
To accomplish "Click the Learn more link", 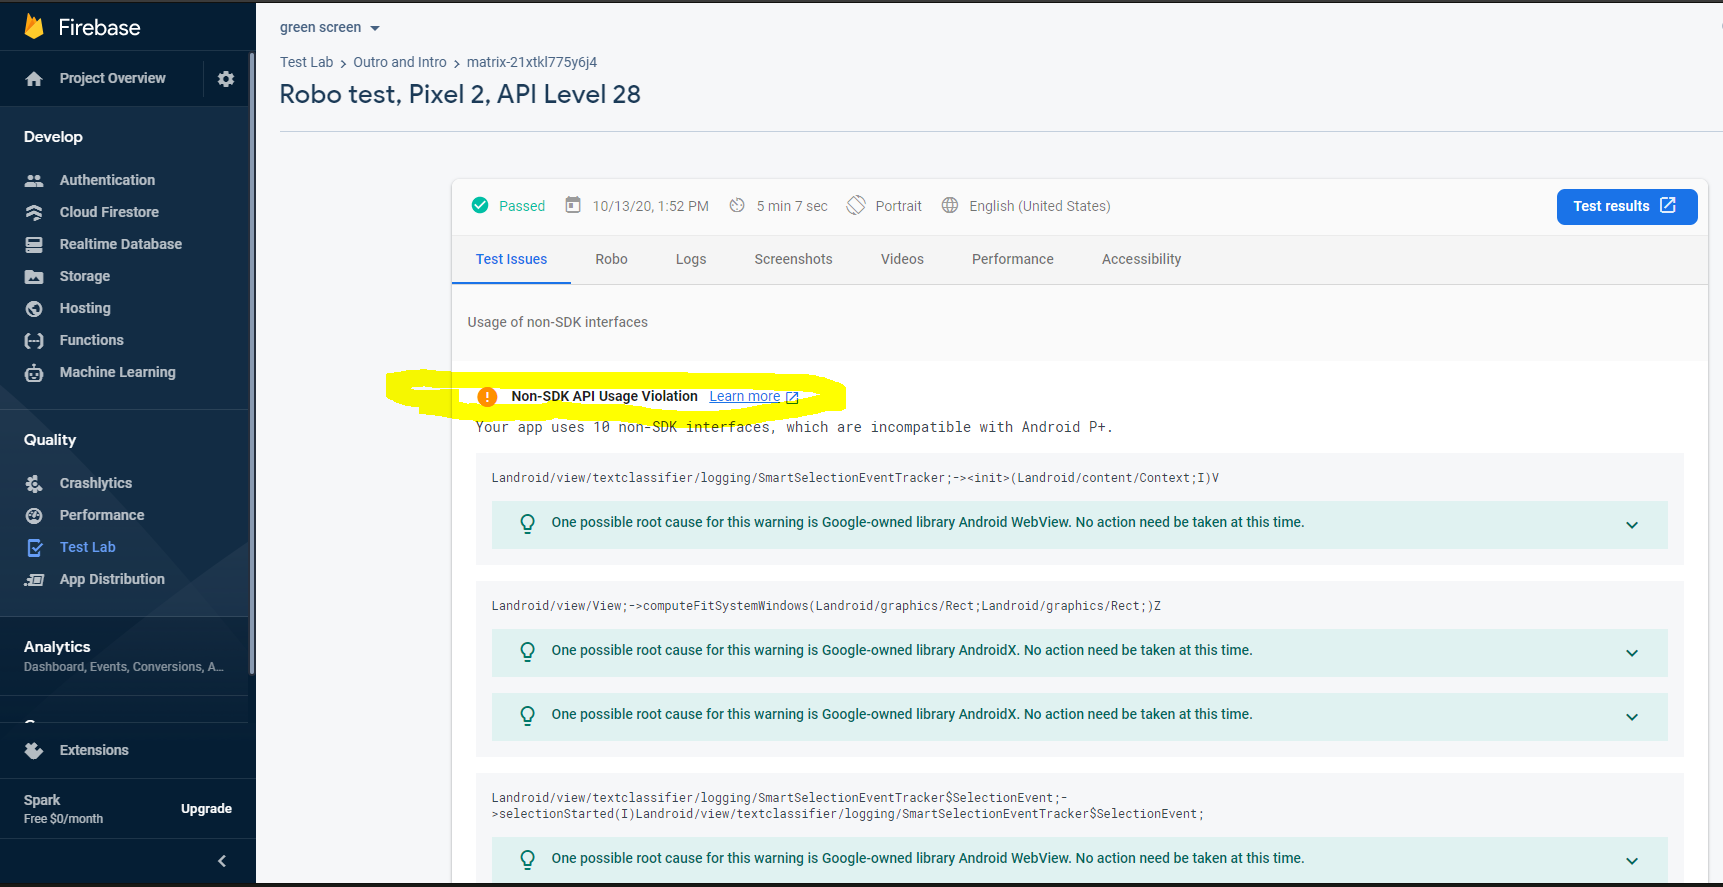I will [x=744, y=397].
